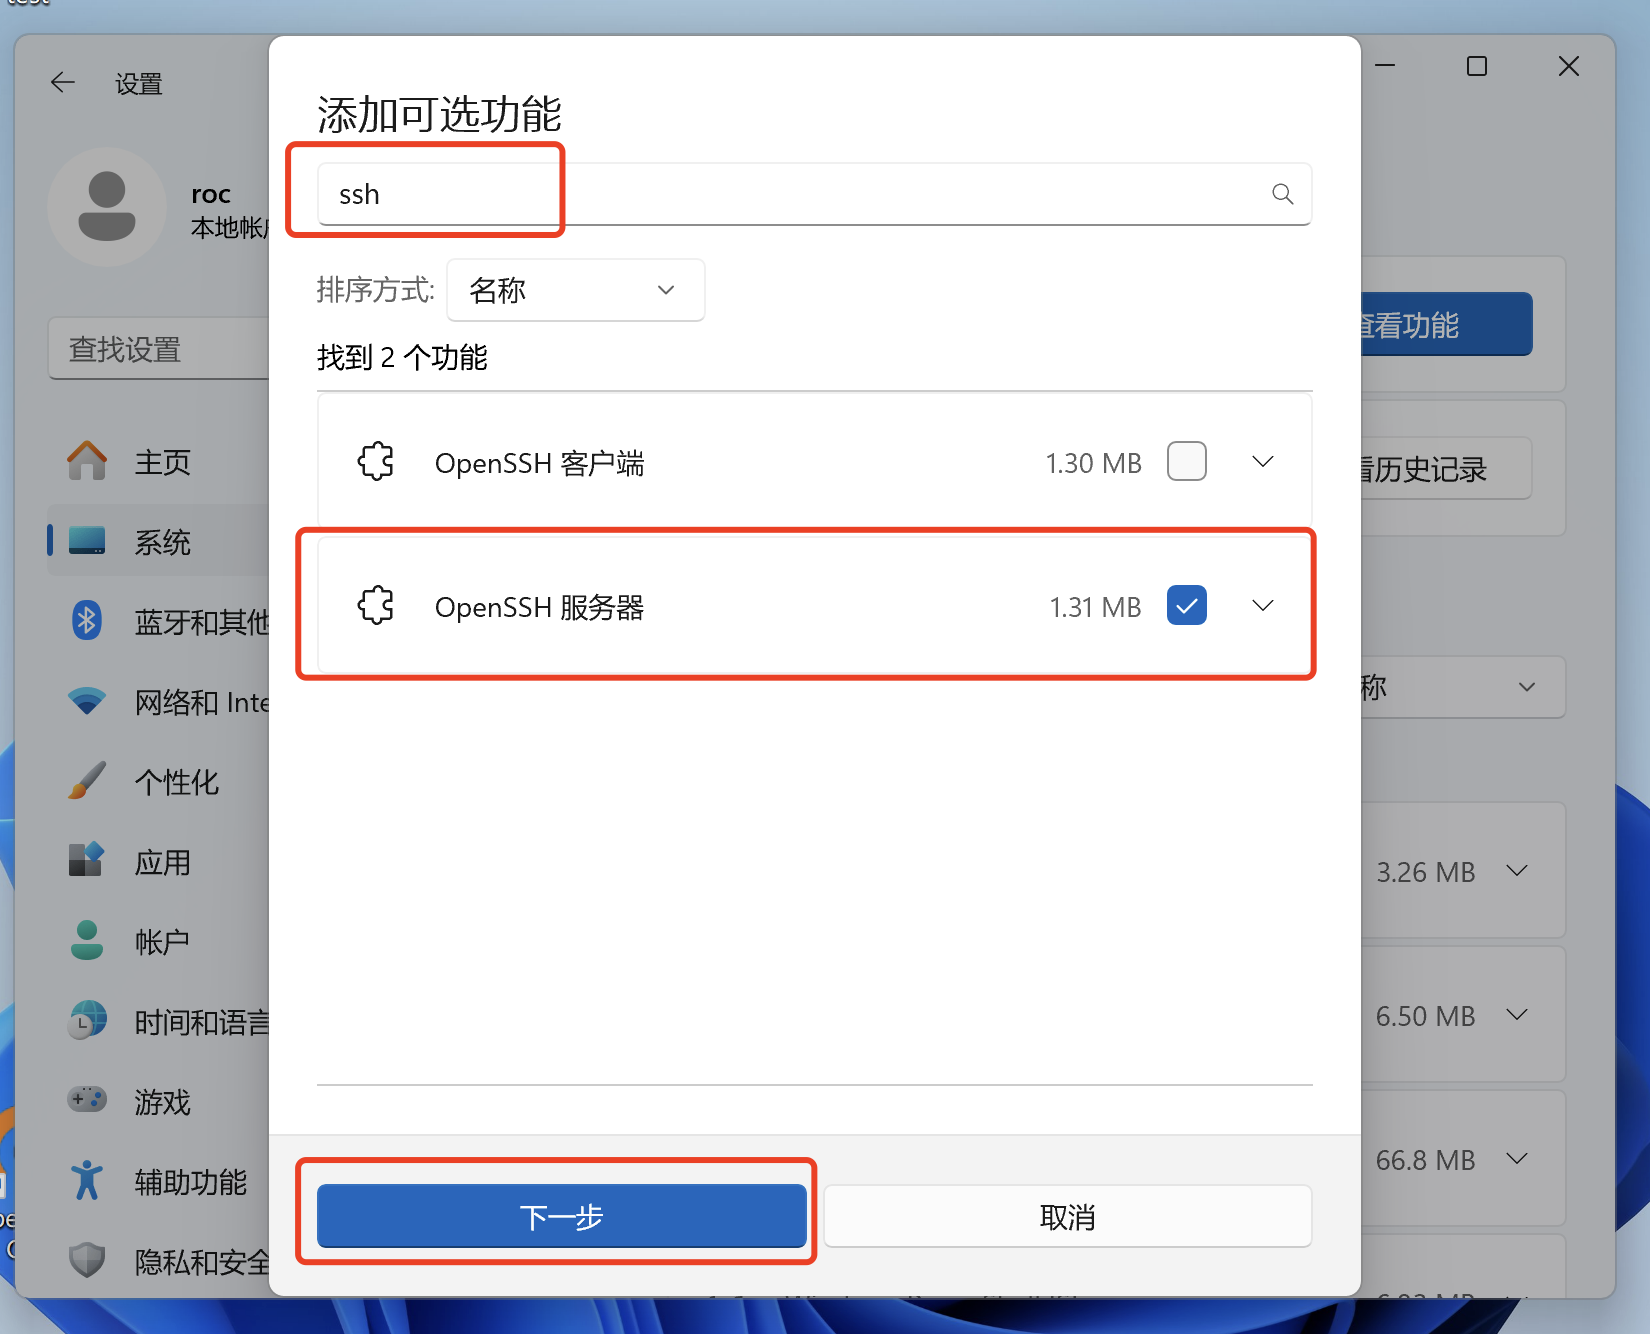This screenshot has width=1650, height=1334.
Task: Click the 取消 button
Action: point(1068,1216)
